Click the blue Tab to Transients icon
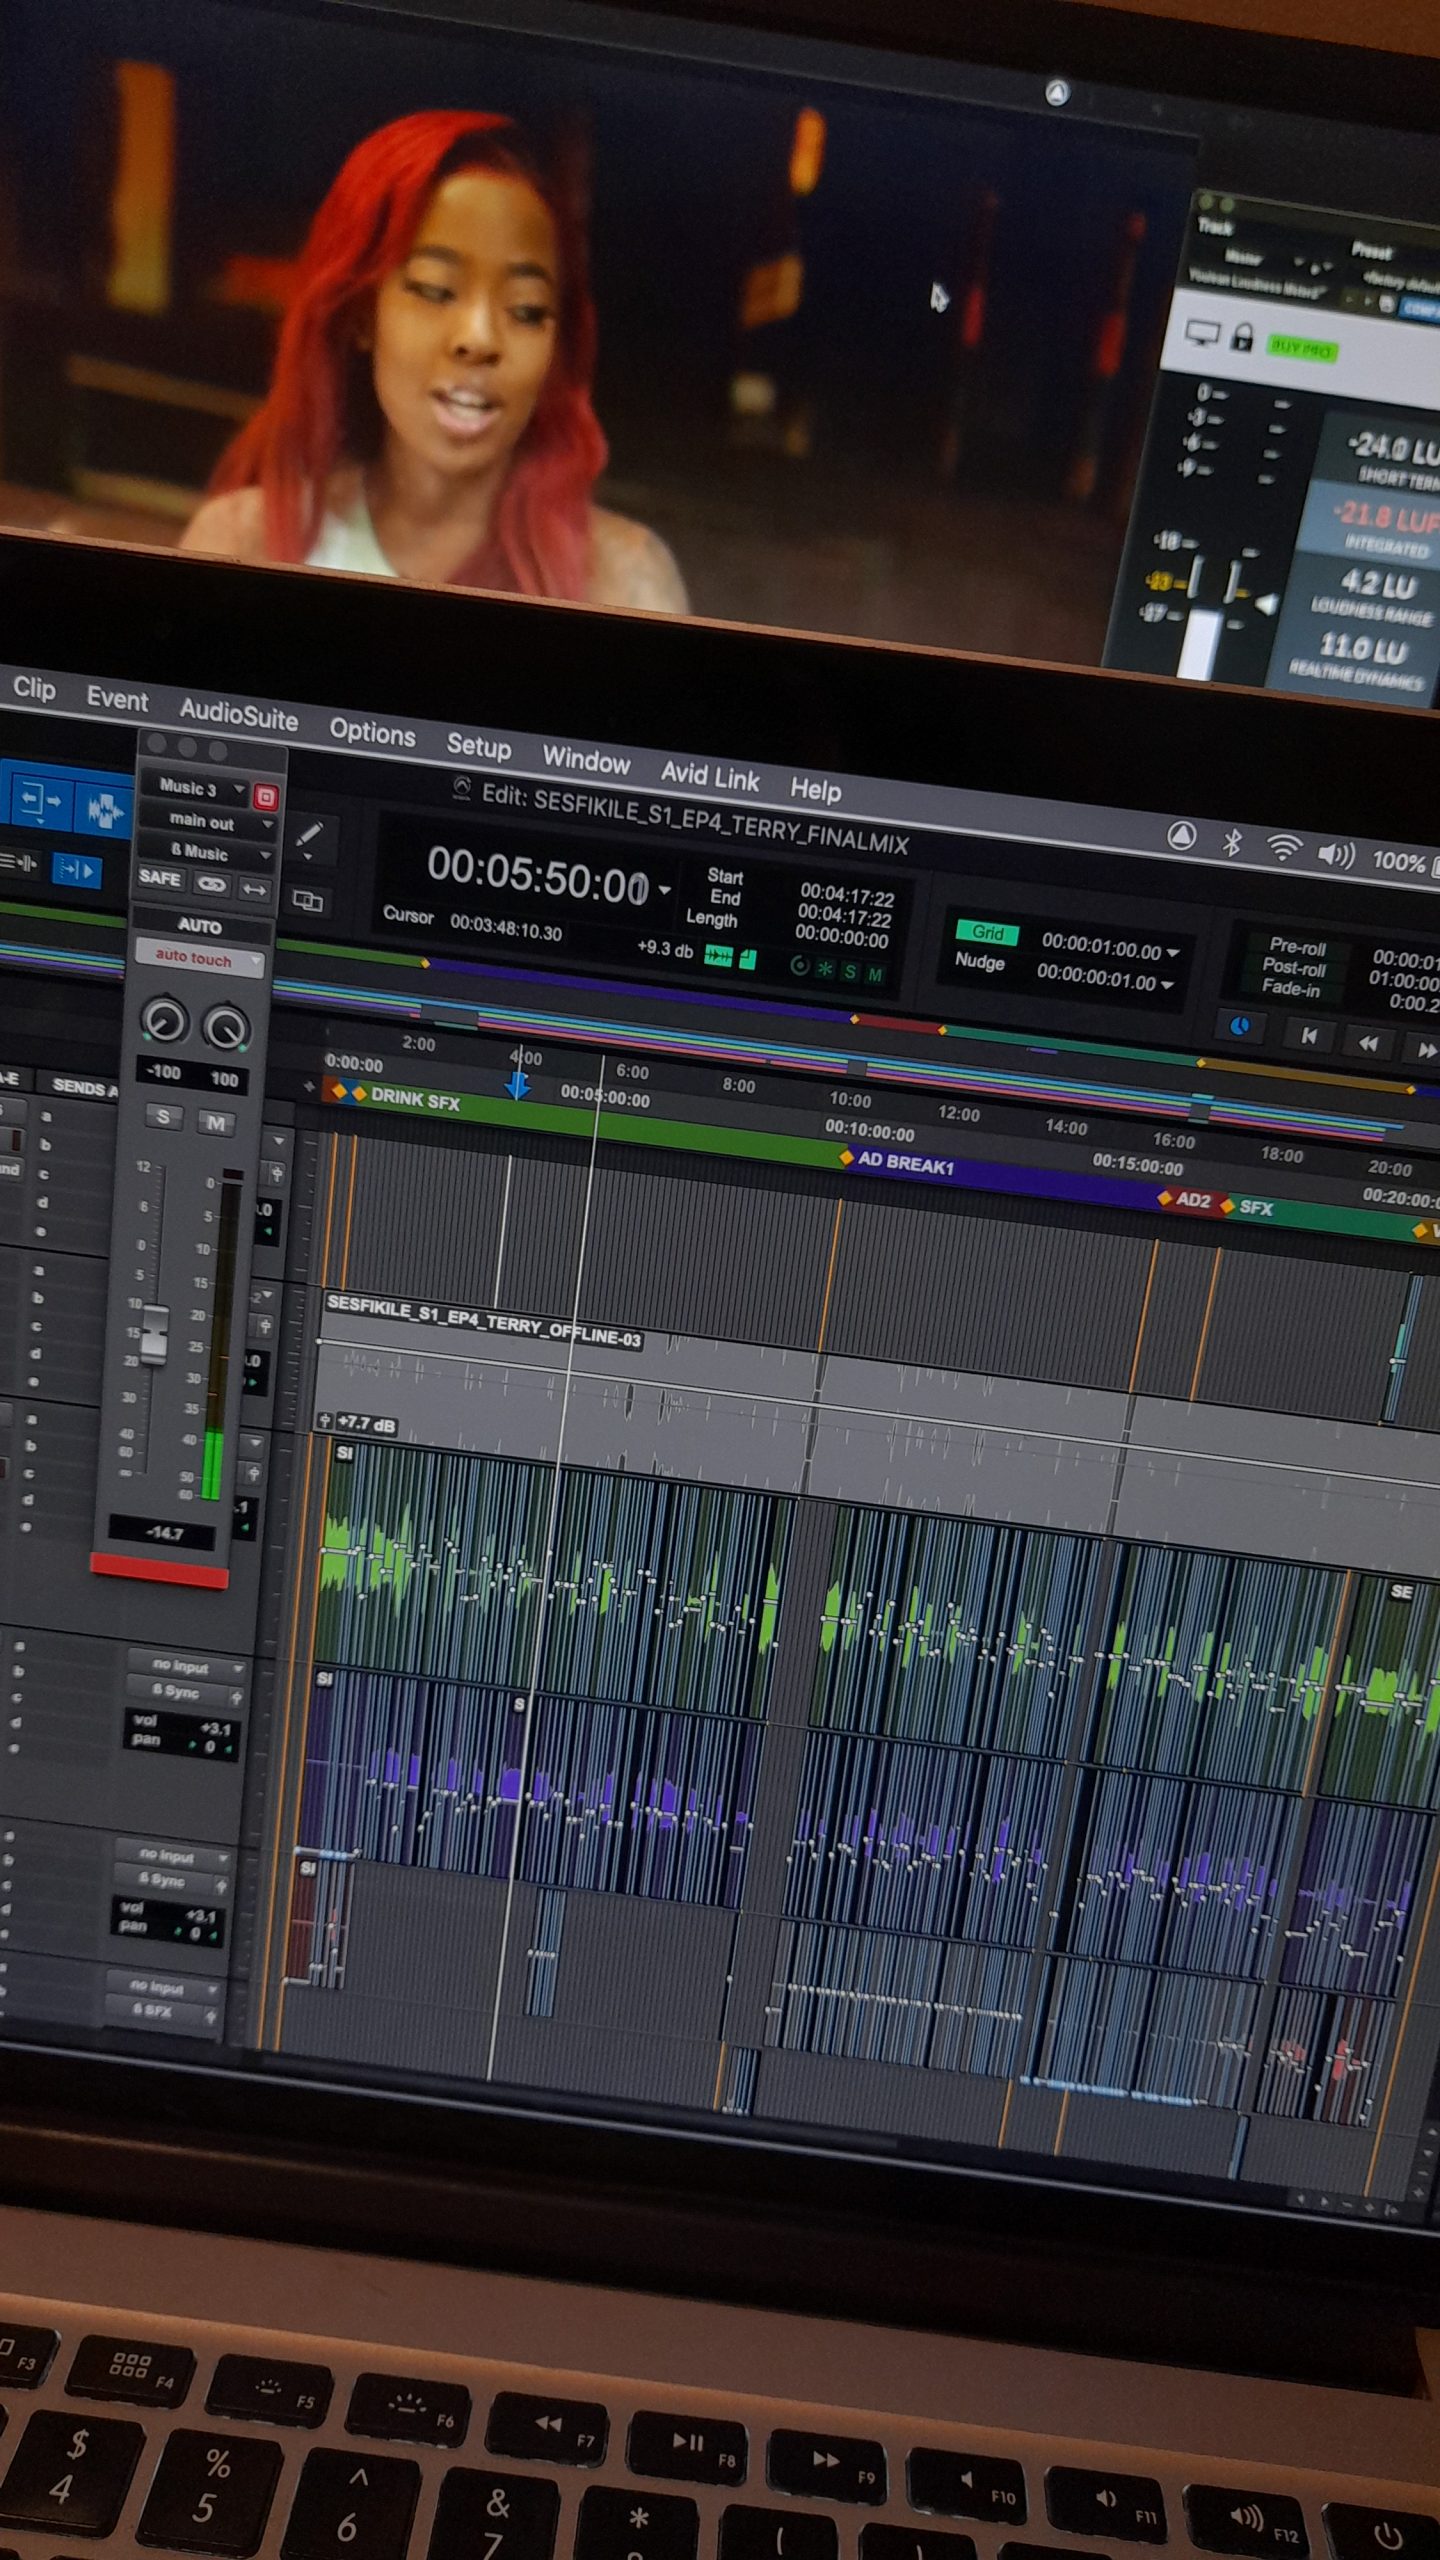The width and height of the screenshot is (1440, 2560). tap(76, 870)
